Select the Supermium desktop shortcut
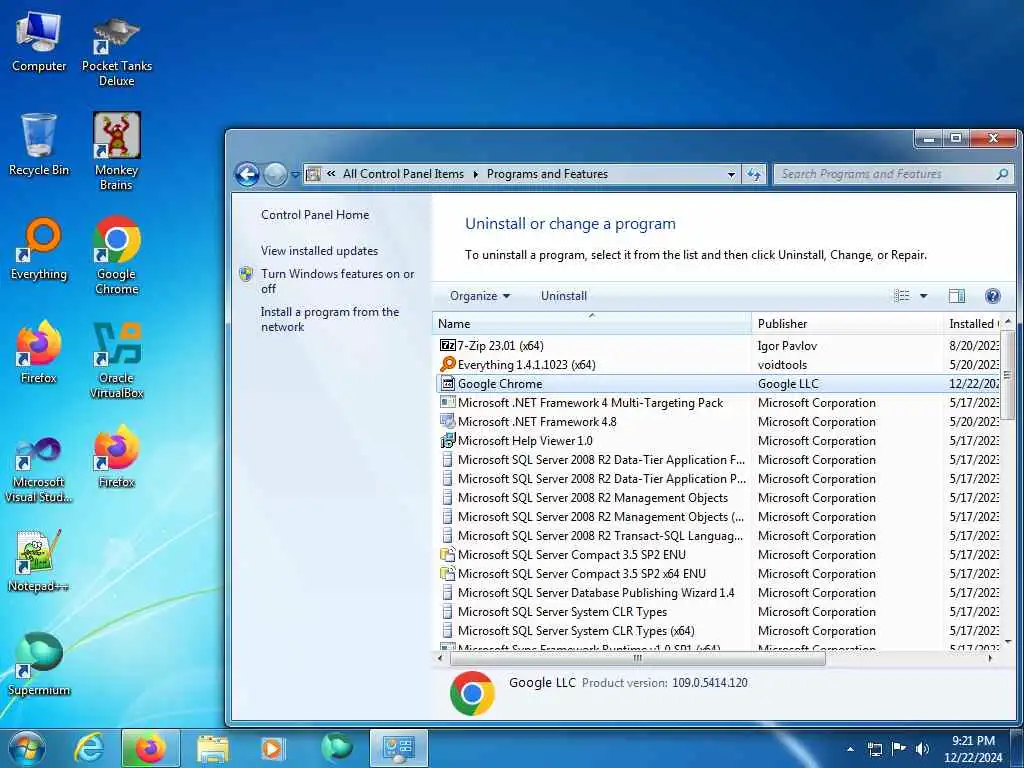Screen dimensions: 1024x768 tap(39, 665)
